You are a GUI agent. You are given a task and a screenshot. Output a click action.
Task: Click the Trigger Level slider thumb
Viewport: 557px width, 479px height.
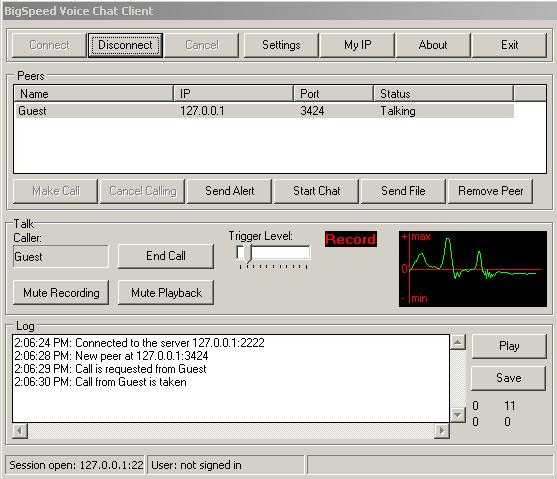point(248,254)
